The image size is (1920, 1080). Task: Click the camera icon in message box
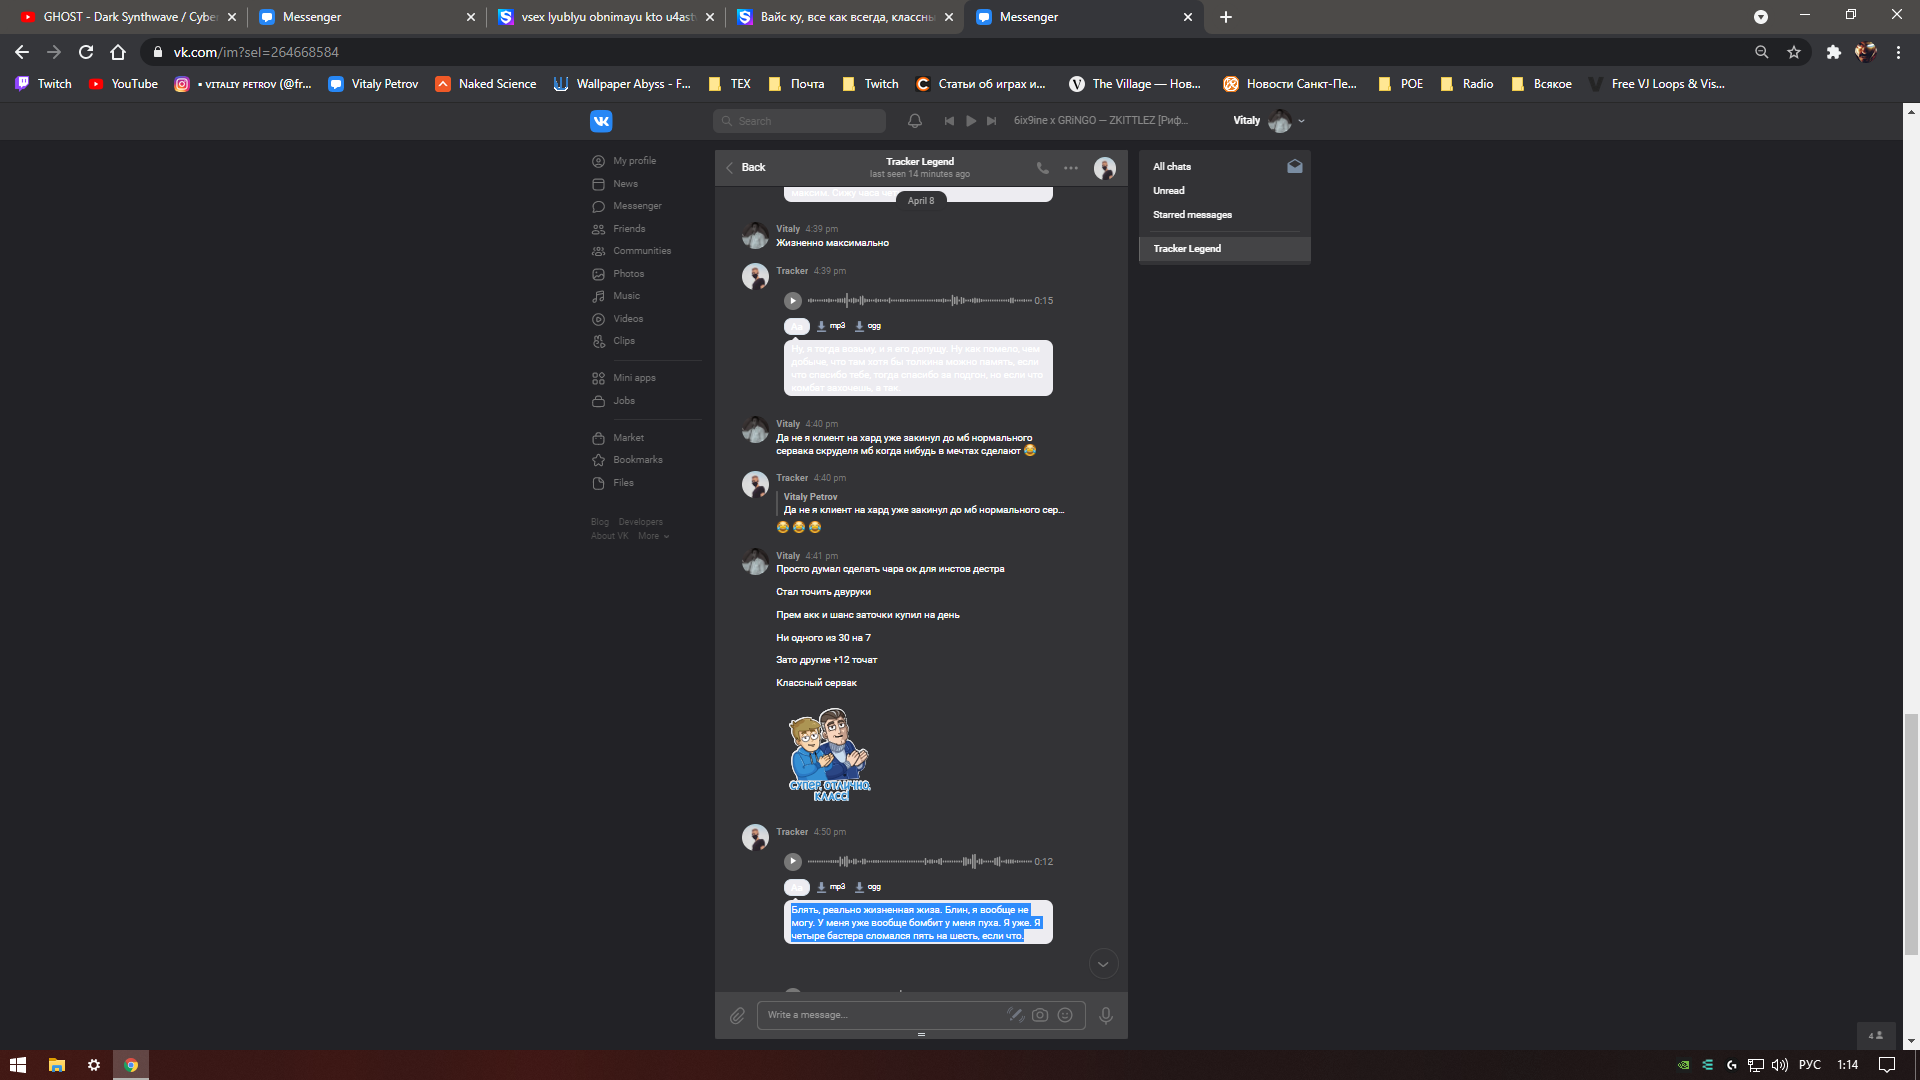coord(1040,1015)
